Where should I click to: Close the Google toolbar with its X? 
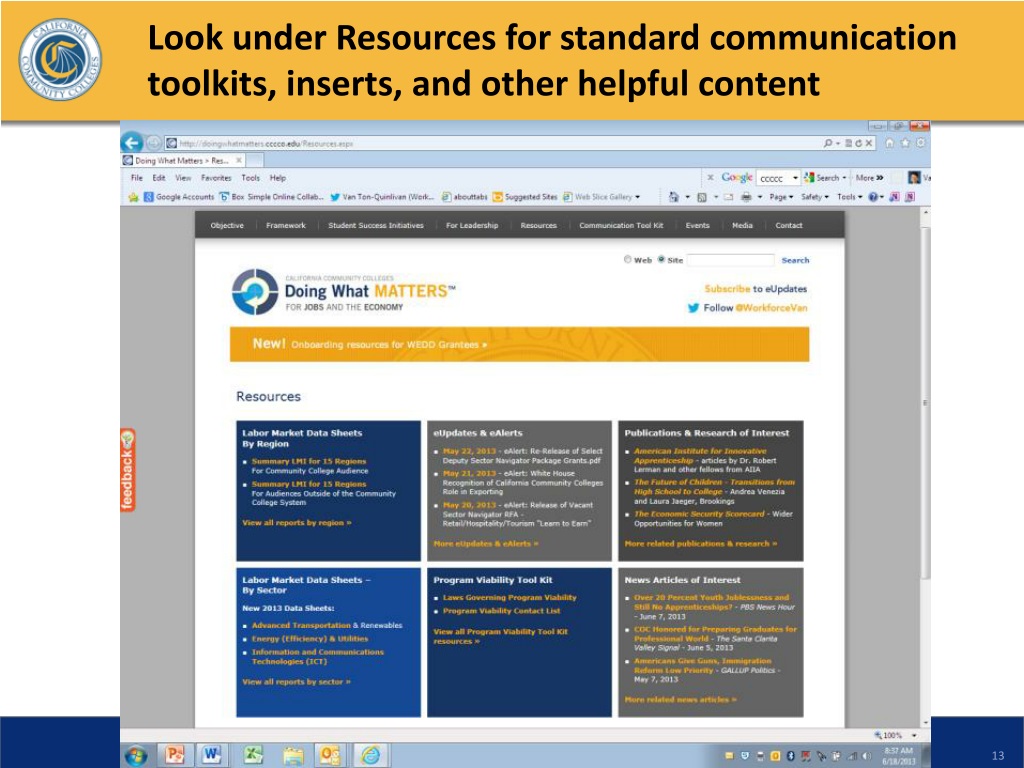point(711,178)
